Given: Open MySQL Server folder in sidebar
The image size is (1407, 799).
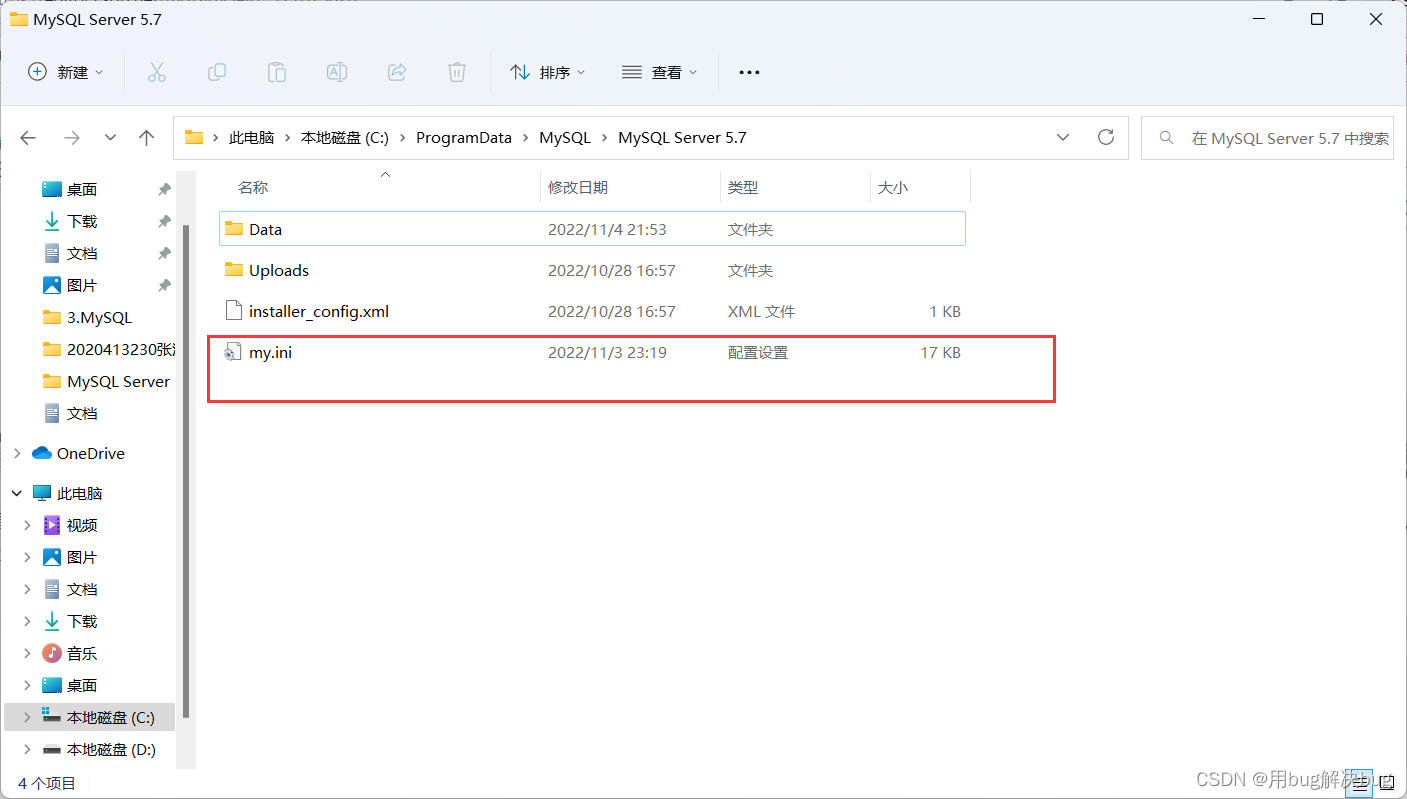Looking at the screenshot, I should point(108,381).
